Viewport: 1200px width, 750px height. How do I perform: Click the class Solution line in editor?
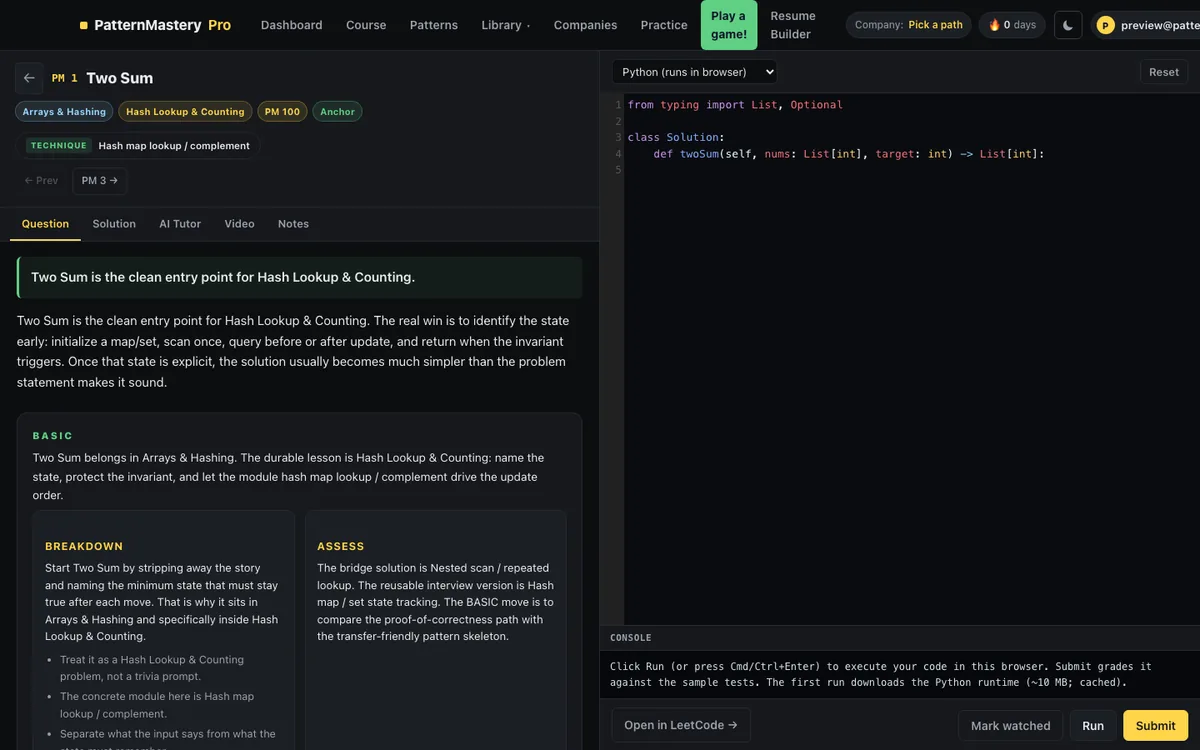(x=676, y=138)
